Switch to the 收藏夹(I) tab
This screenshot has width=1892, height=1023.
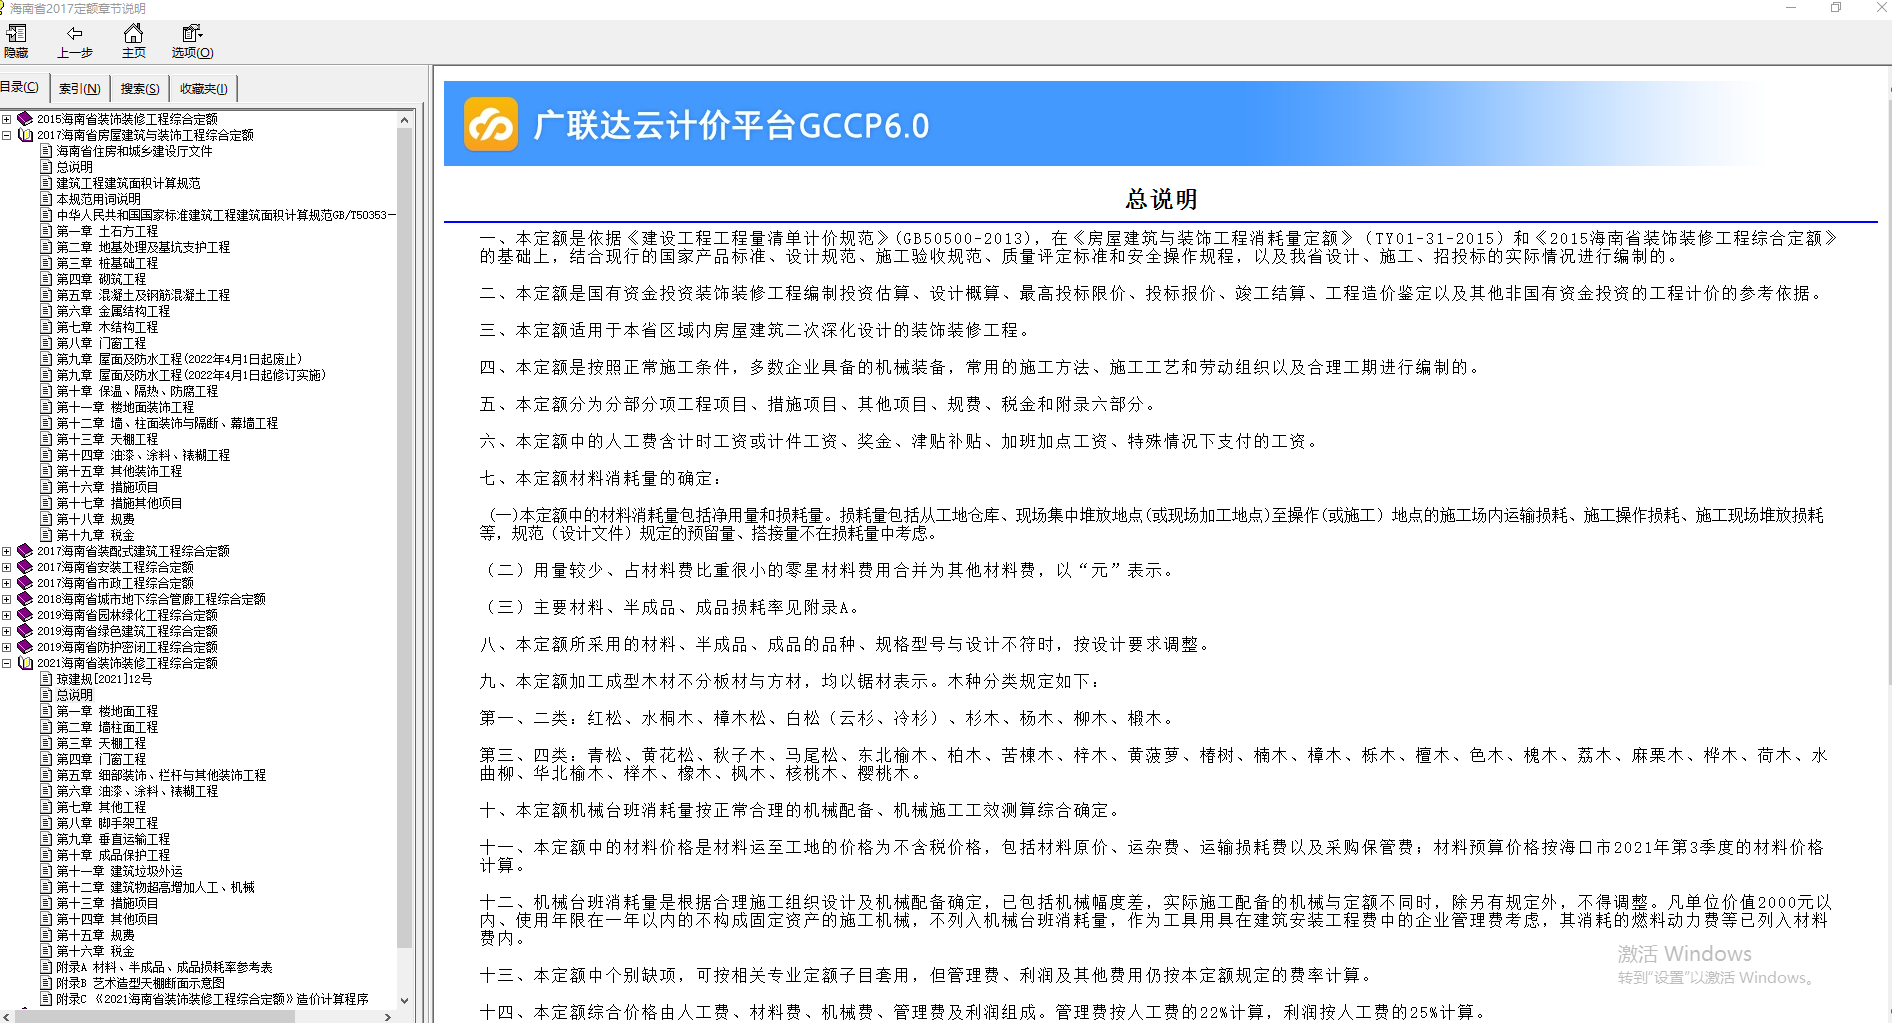click(x=204, y=88)
